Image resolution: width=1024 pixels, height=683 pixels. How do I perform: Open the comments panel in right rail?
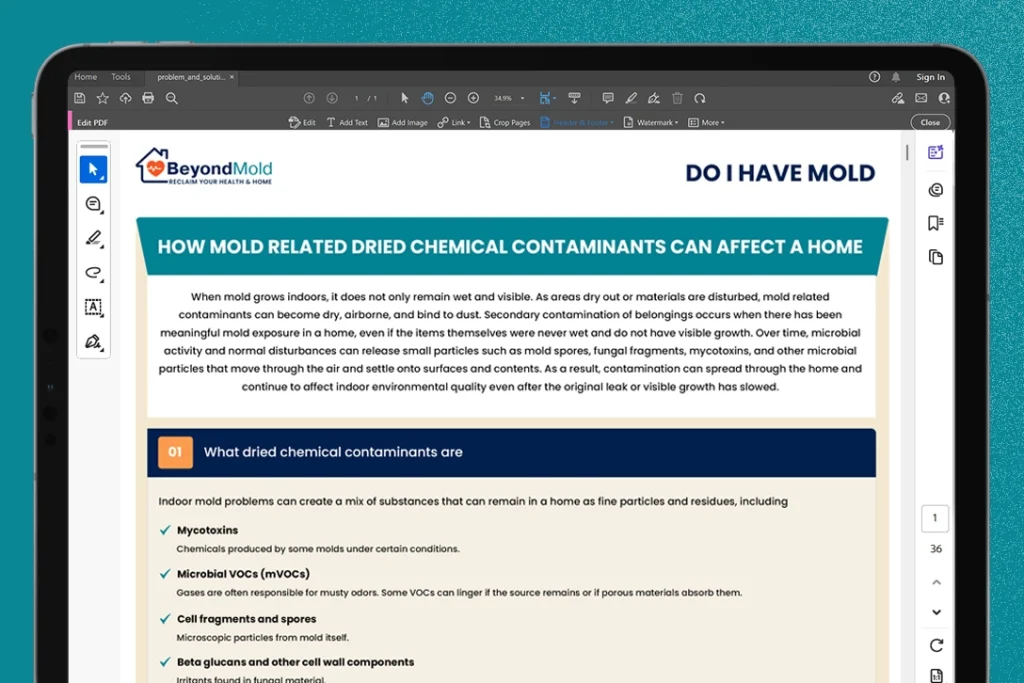[935, 190]
